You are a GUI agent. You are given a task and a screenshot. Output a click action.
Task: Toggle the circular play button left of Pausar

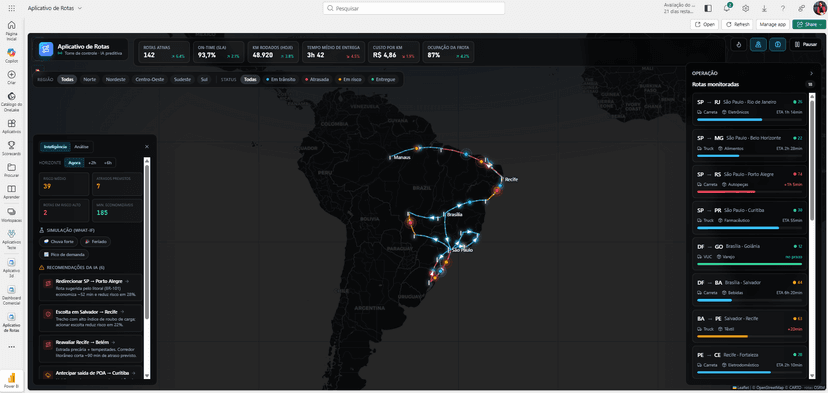click(x=777, y=45)
